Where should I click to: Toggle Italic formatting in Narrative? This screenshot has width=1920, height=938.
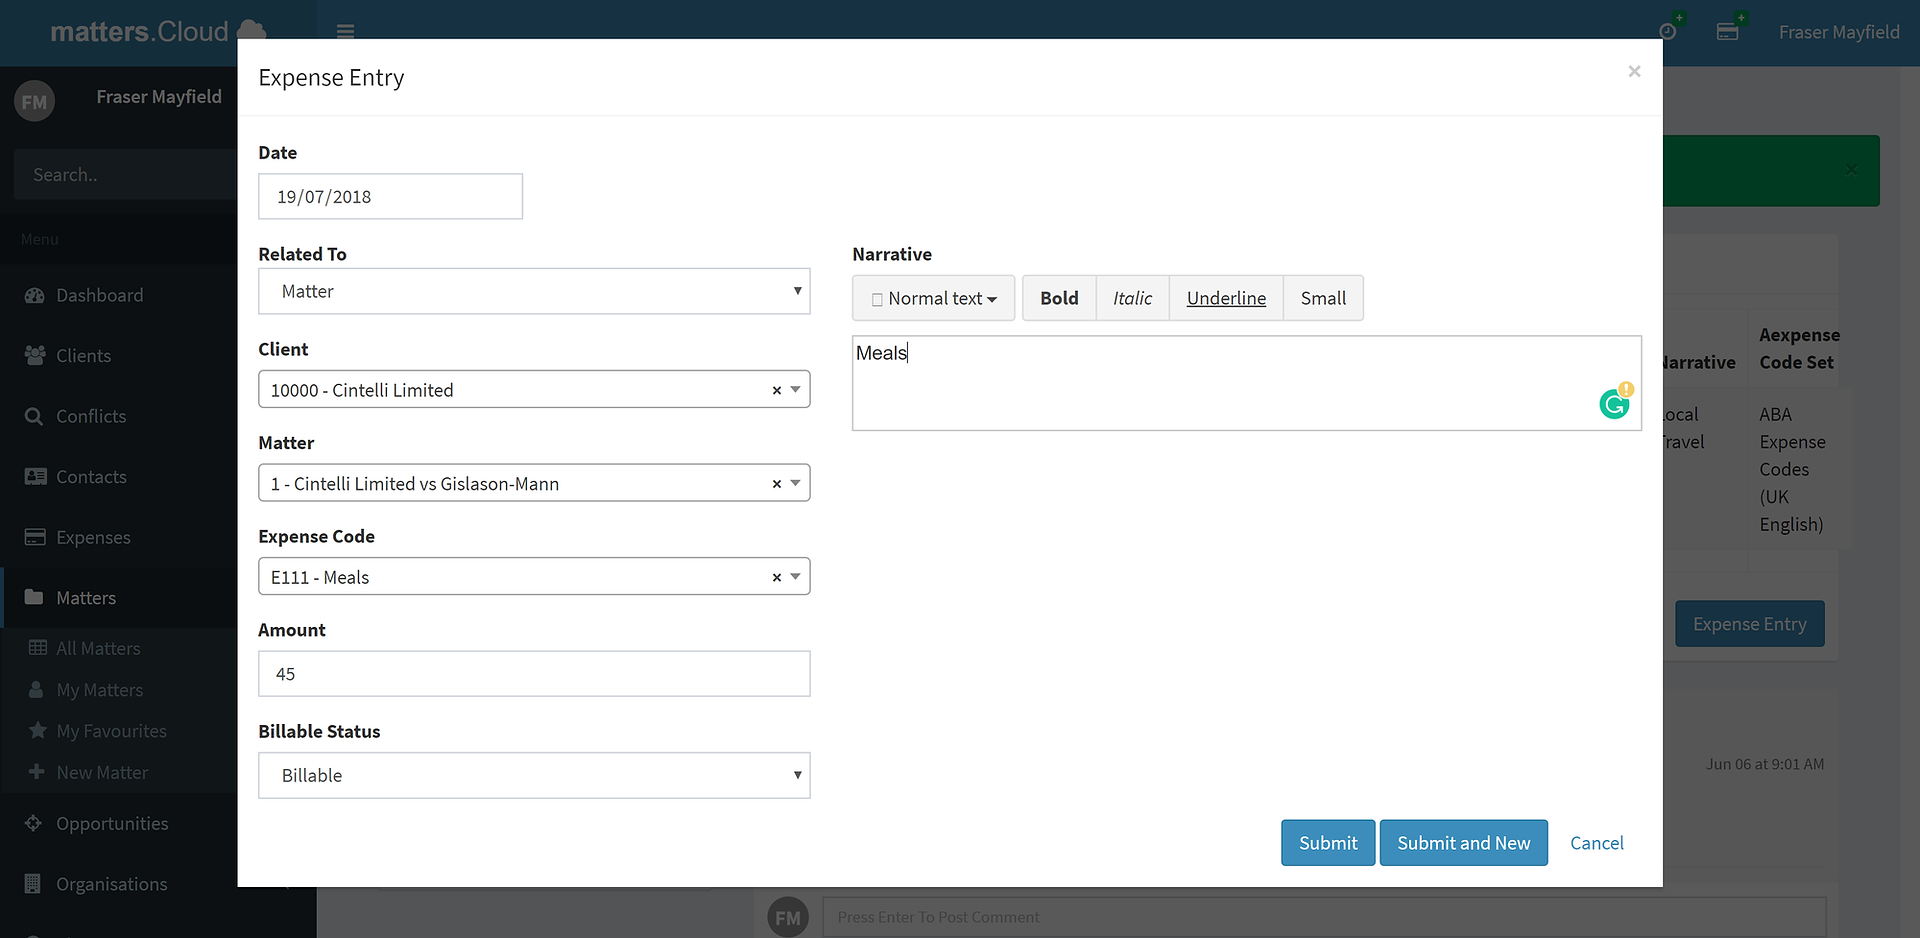tap(1132, 298)
